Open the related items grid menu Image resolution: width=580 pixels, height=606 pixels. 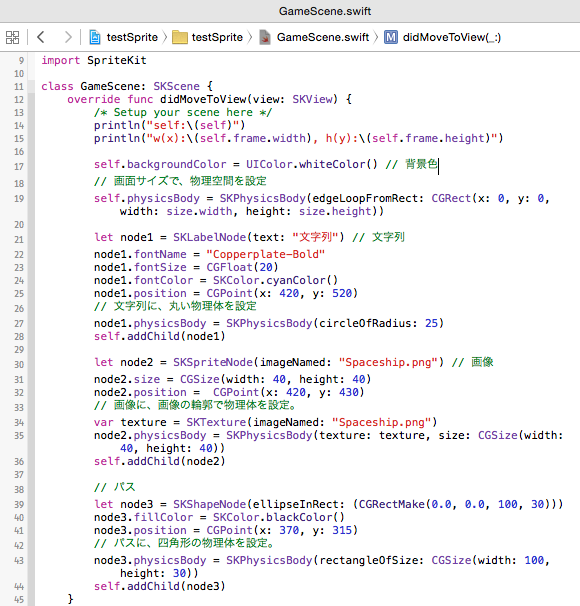pos(12,37)
